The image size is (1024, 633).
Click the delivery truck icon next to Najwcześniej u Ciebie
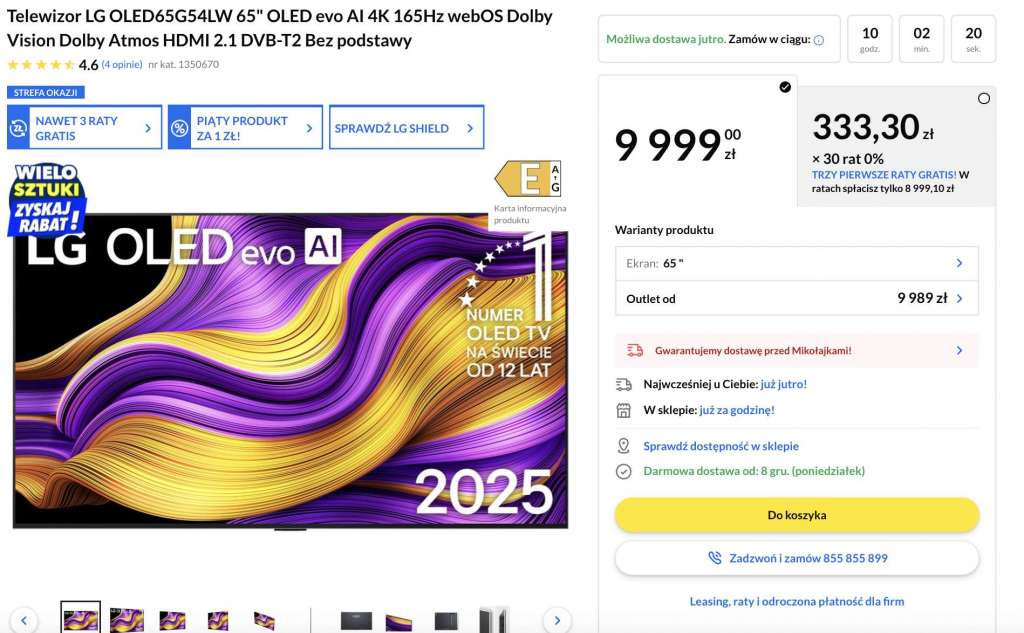(625, 383)
